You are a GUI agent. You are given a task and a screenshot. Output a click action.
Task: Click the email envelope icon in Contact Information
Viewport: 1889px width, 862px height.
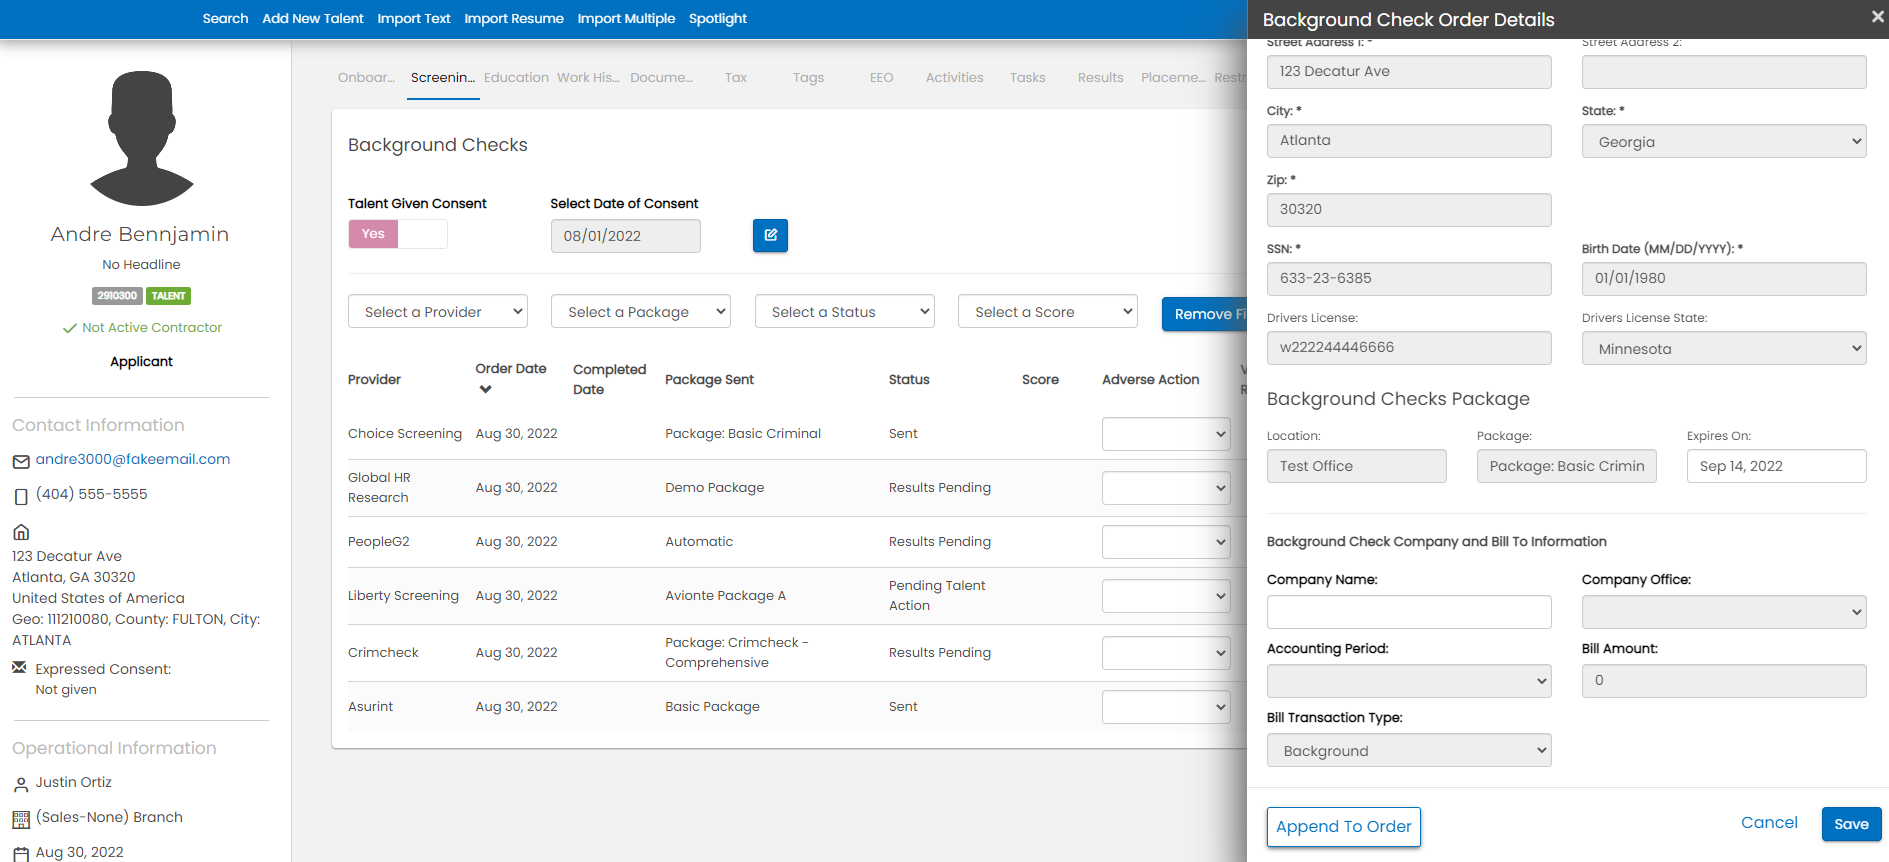click(x=21, y=461)
